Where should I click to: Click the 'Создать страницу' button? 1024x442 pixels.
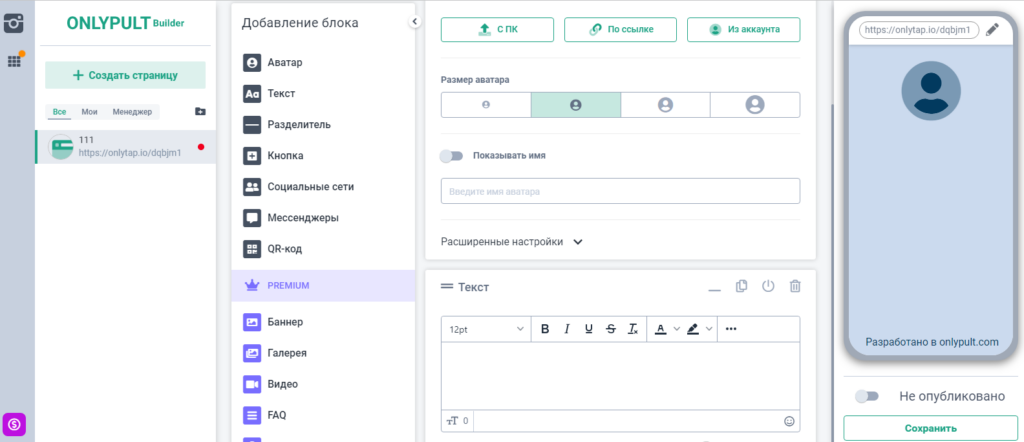pos(125,75)
